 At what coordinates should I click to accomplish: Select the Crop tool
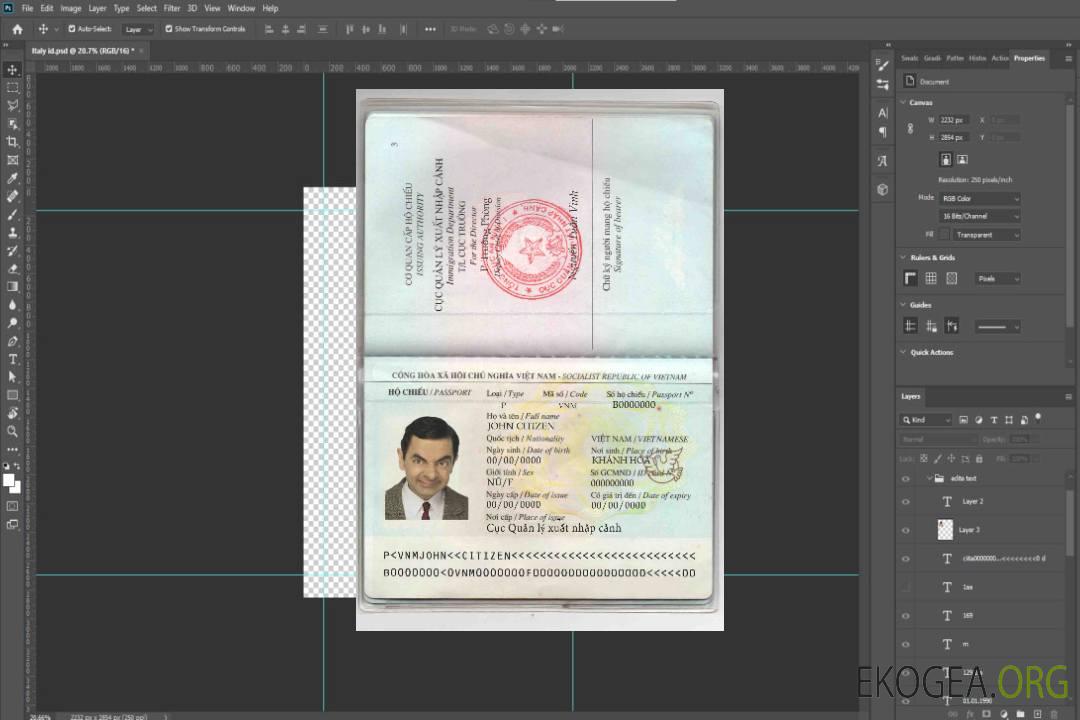12,142
